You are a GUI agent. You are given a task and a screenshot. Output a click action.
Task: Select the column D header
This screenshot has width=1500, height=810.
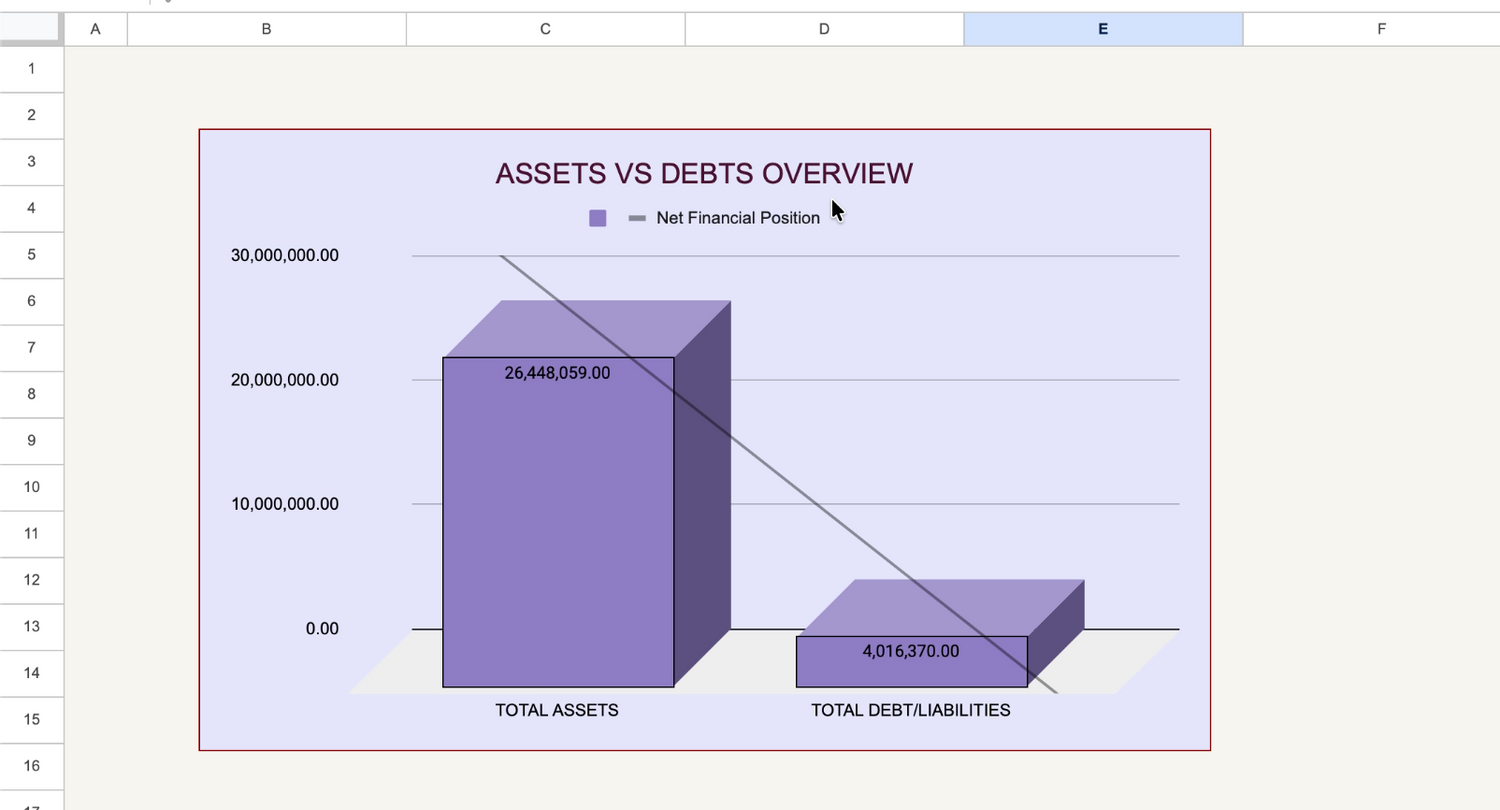[824, 30]
